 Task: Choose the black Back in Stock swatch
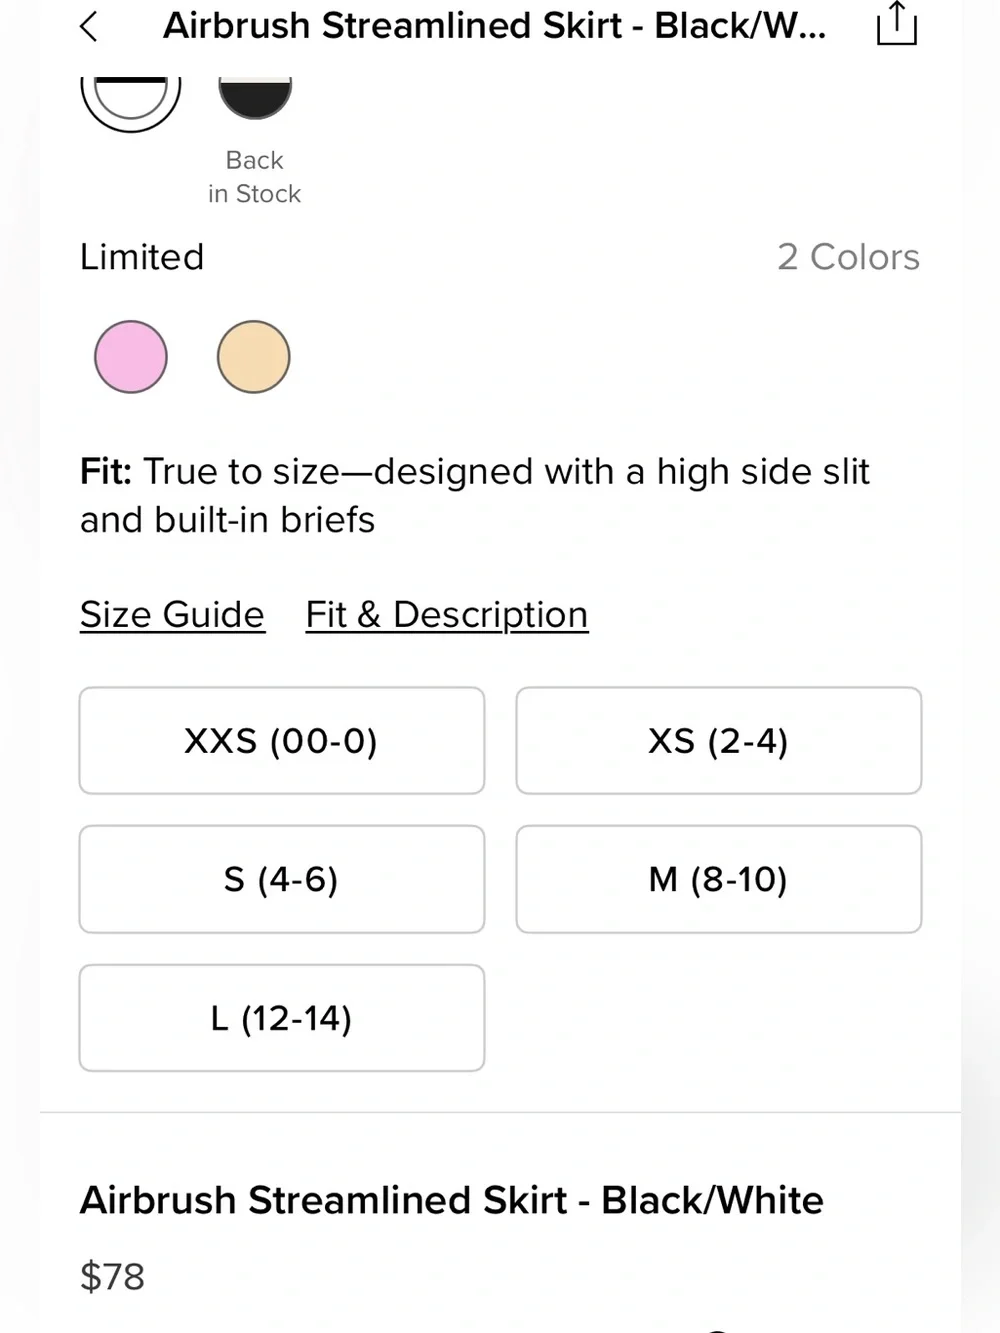coord(255,97)
